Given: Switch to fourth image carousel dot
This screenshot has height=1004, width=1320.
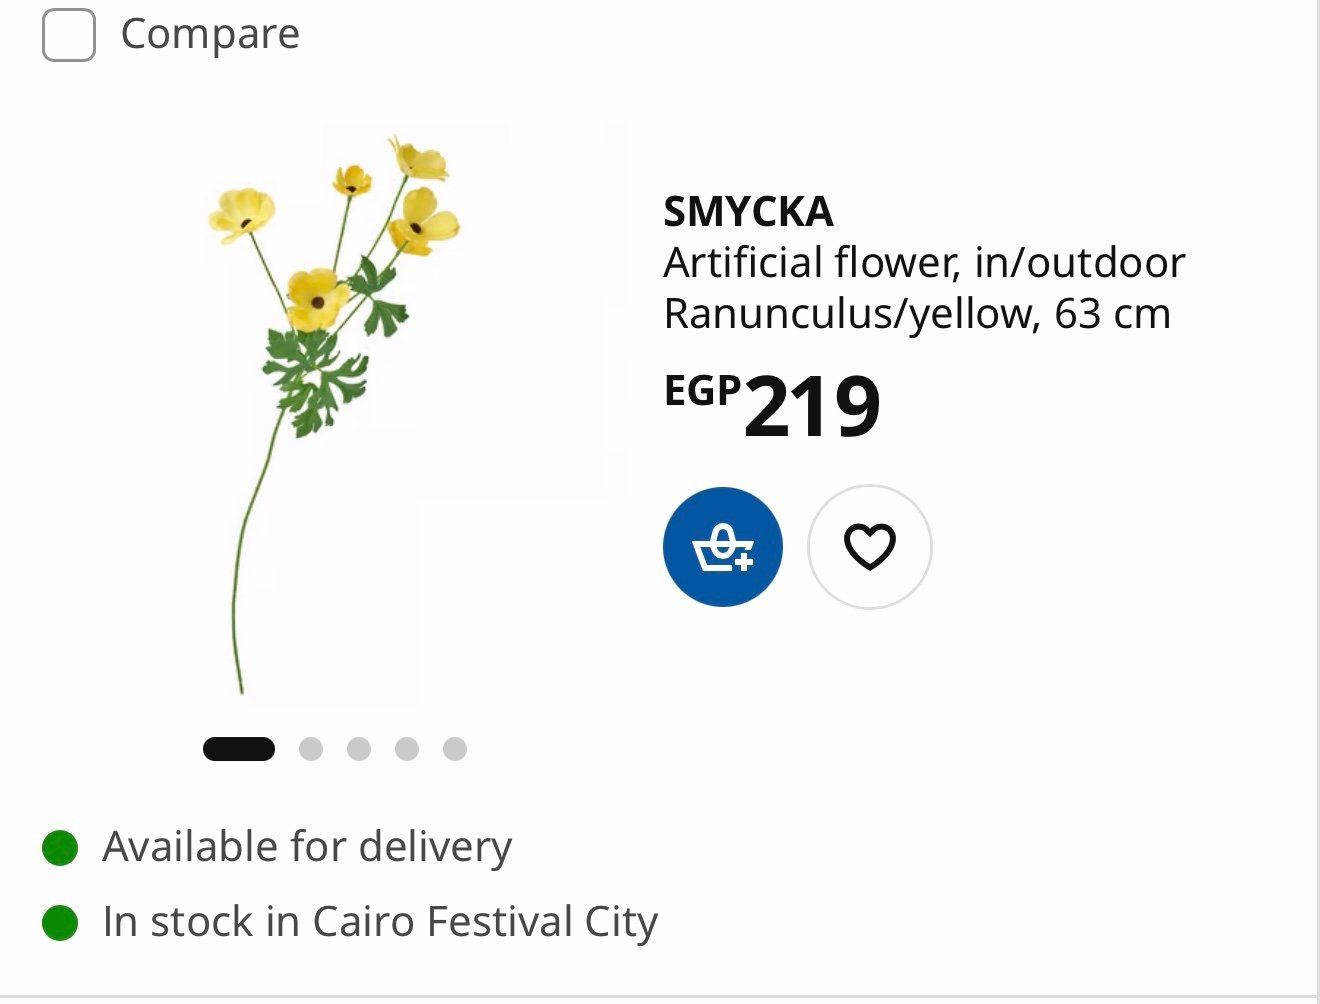Looking at the screenshot, I should click(407, 749).
